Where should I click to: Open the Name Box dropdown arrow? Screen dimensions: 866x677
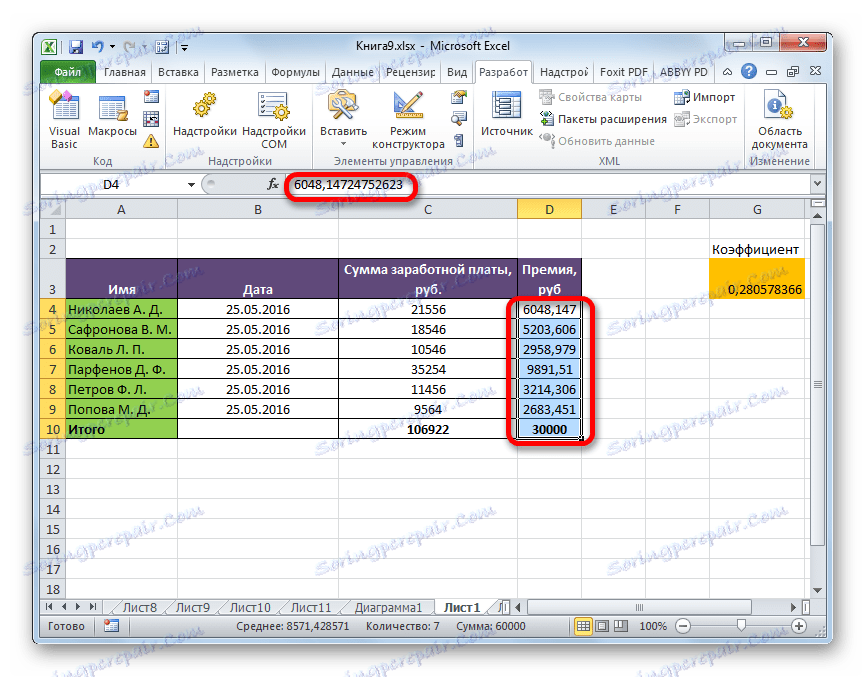(x=191, y=184)
